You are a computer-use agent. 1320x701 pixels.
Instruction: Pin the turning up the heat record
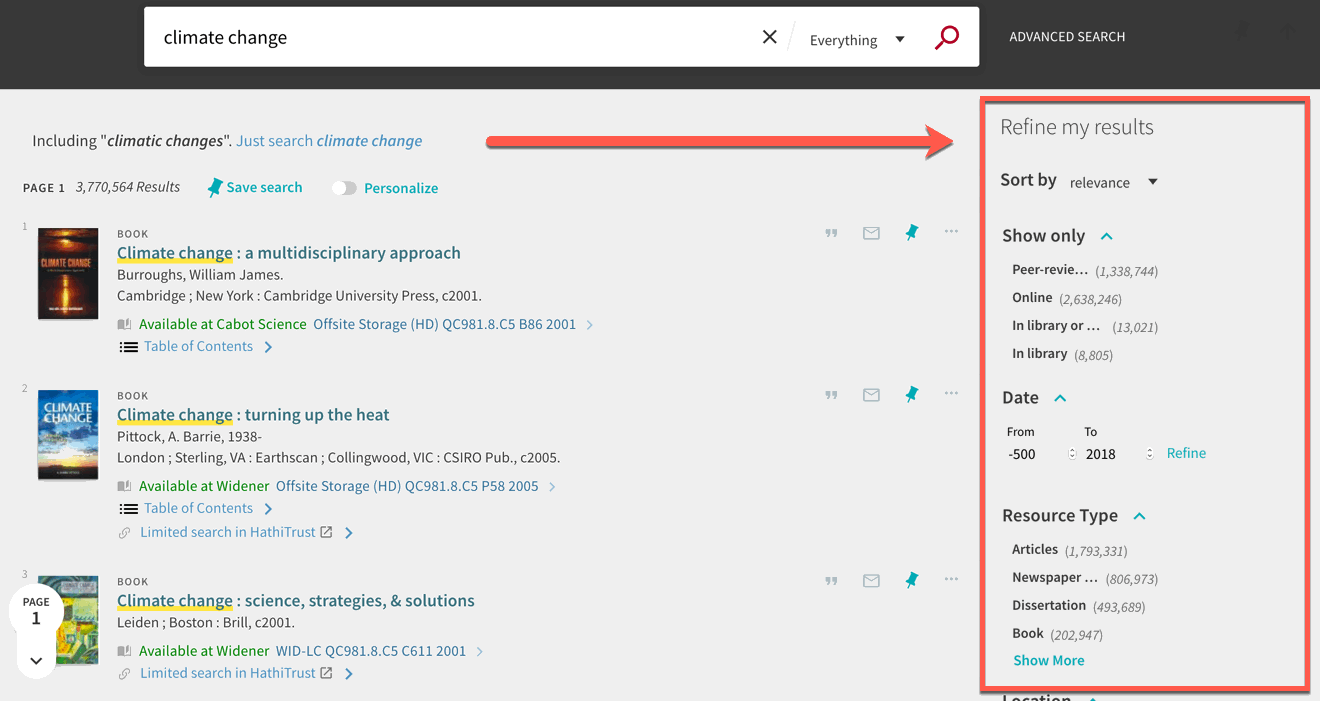point(911,395)
